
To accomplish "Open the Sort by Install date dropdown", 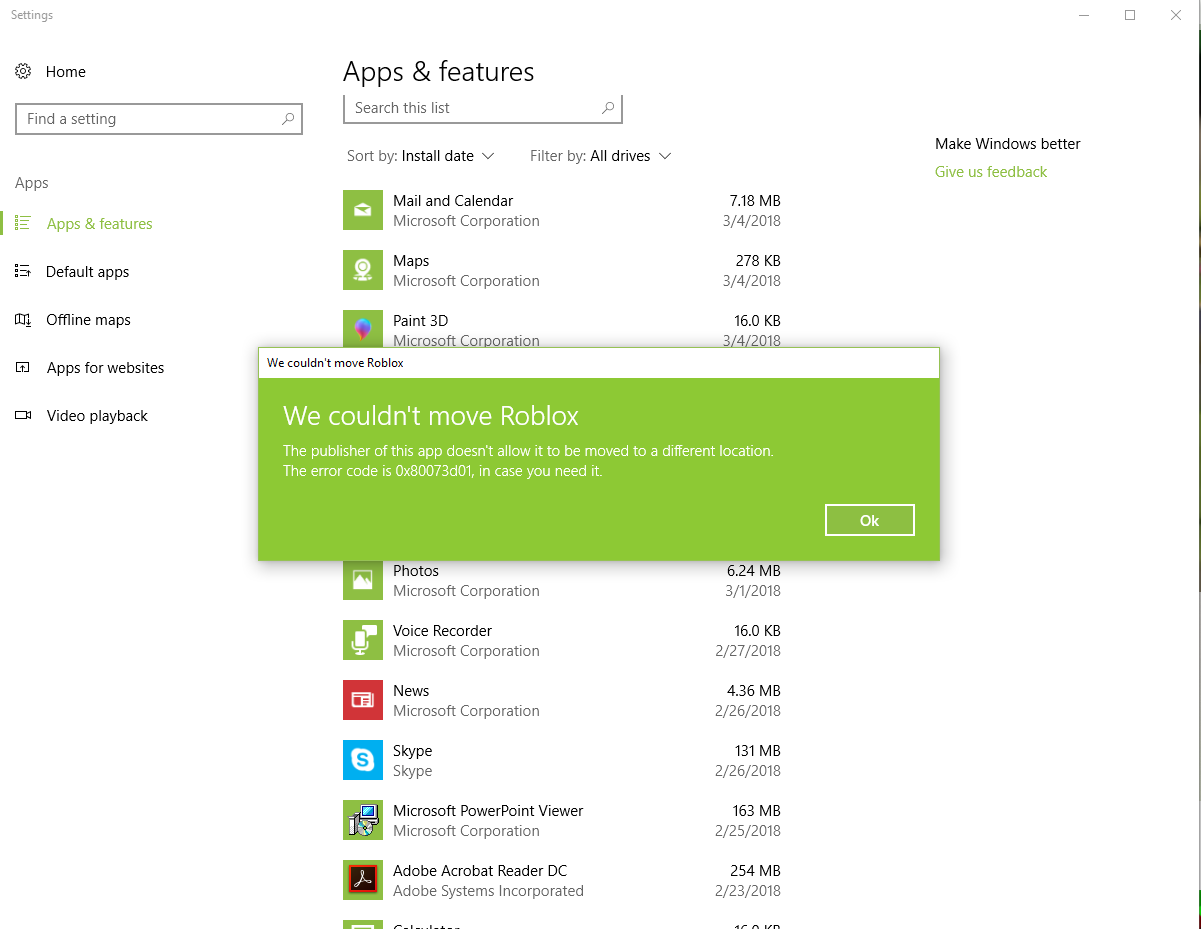I will [421, 156].
